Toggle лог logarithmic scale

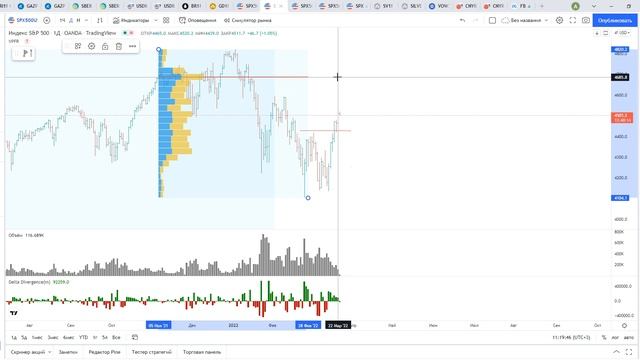tap(615, 338)
